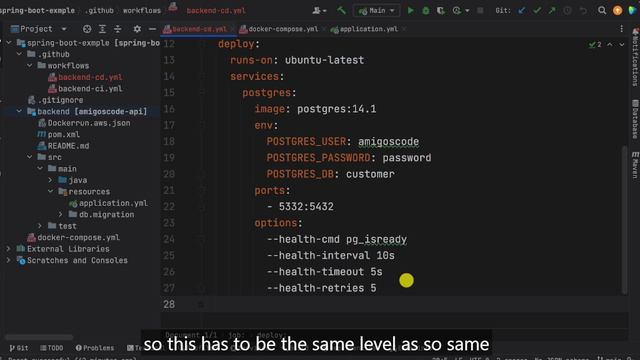Expand Scratches and Consoles node
Viewport: 640px width, 360px height.
click(8, 260)
